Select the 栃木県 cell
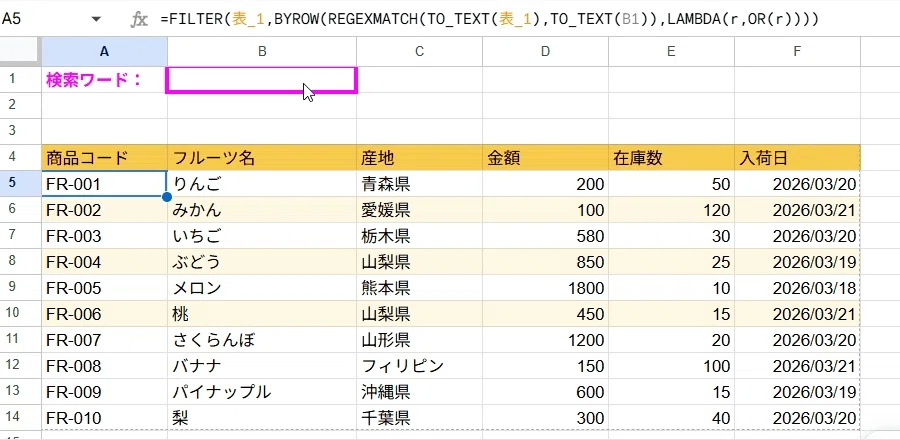This screenshot has height=440, width=900. pos(419,236)
